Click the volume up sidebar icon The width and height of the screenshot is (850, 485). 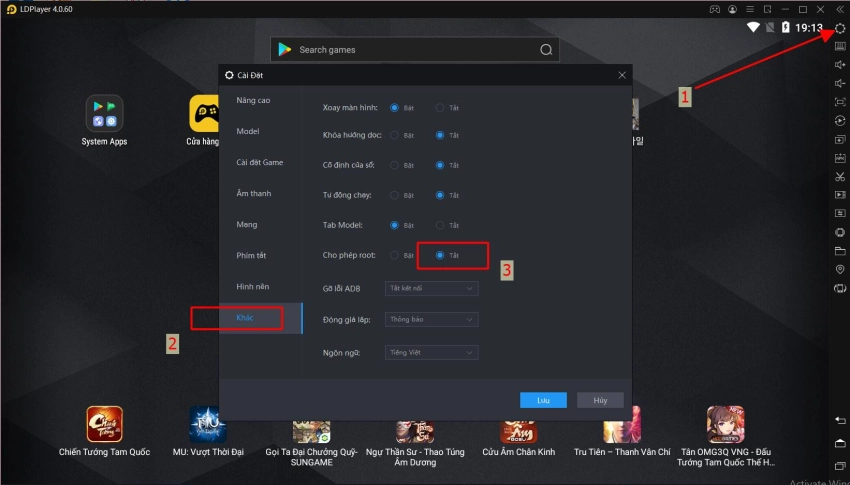tap(839, 64)
